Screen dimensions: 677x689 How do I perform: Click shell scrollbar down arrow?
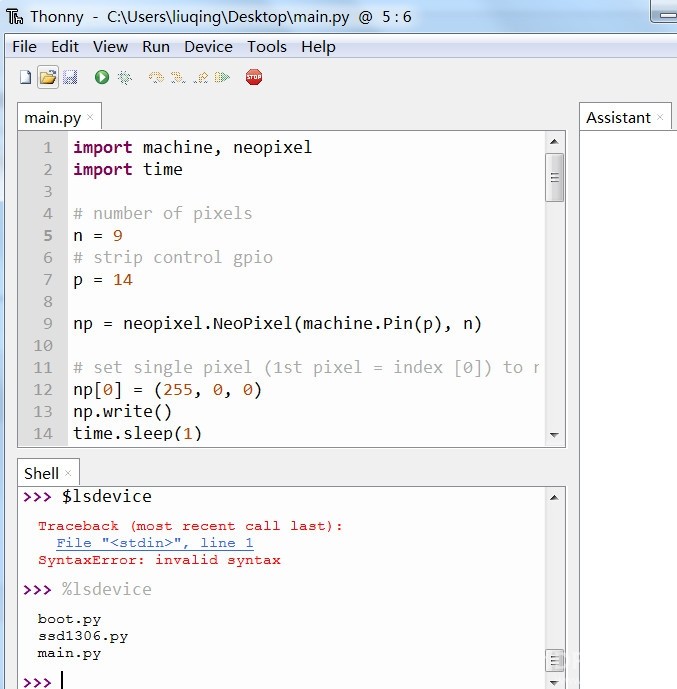[x=554, y=683]
